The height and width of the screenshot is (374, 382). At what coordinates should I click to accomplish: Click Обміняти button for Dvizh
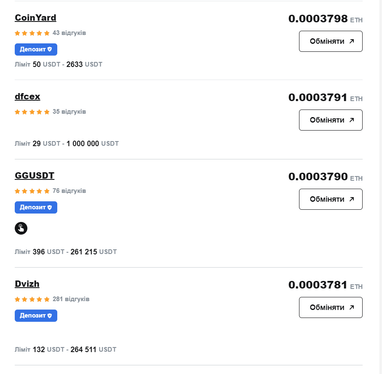(x=331, y=307)
